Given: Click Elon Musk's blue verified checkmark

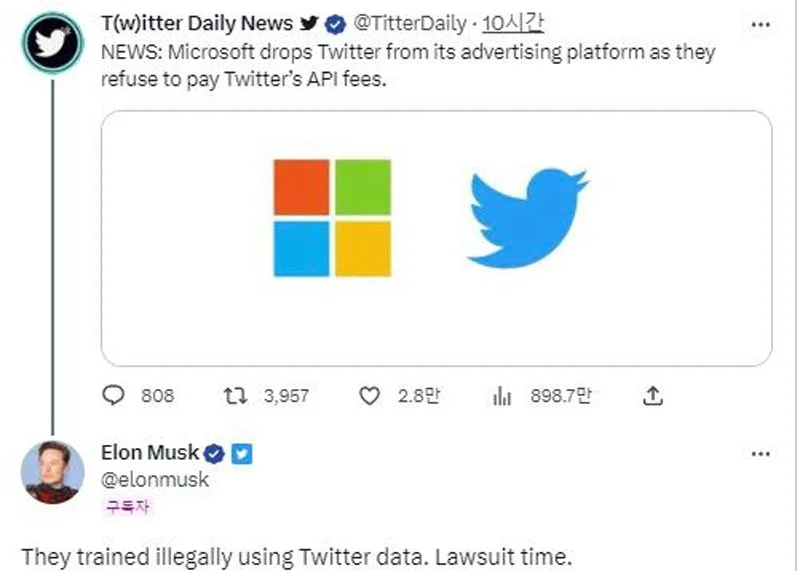Looking at the screenshot, I should point(216,453).
